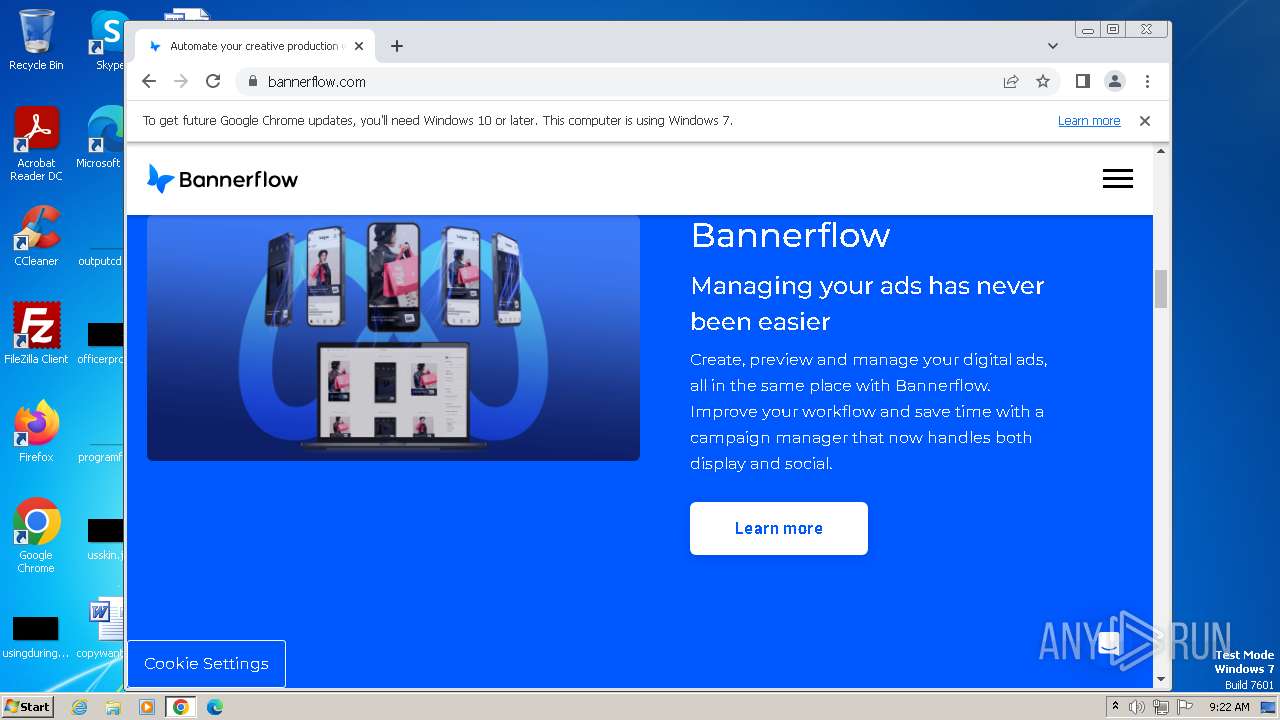Bookmark this tab with star icon
The image size is (1280, 720).
(1043, 81)
